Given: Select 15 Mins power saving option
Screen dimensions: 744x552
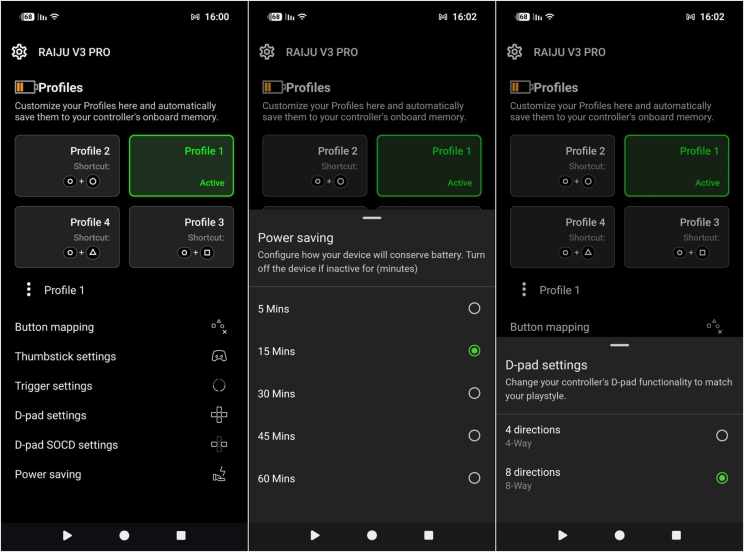Looking at the screenshot, I should point(372,351).
